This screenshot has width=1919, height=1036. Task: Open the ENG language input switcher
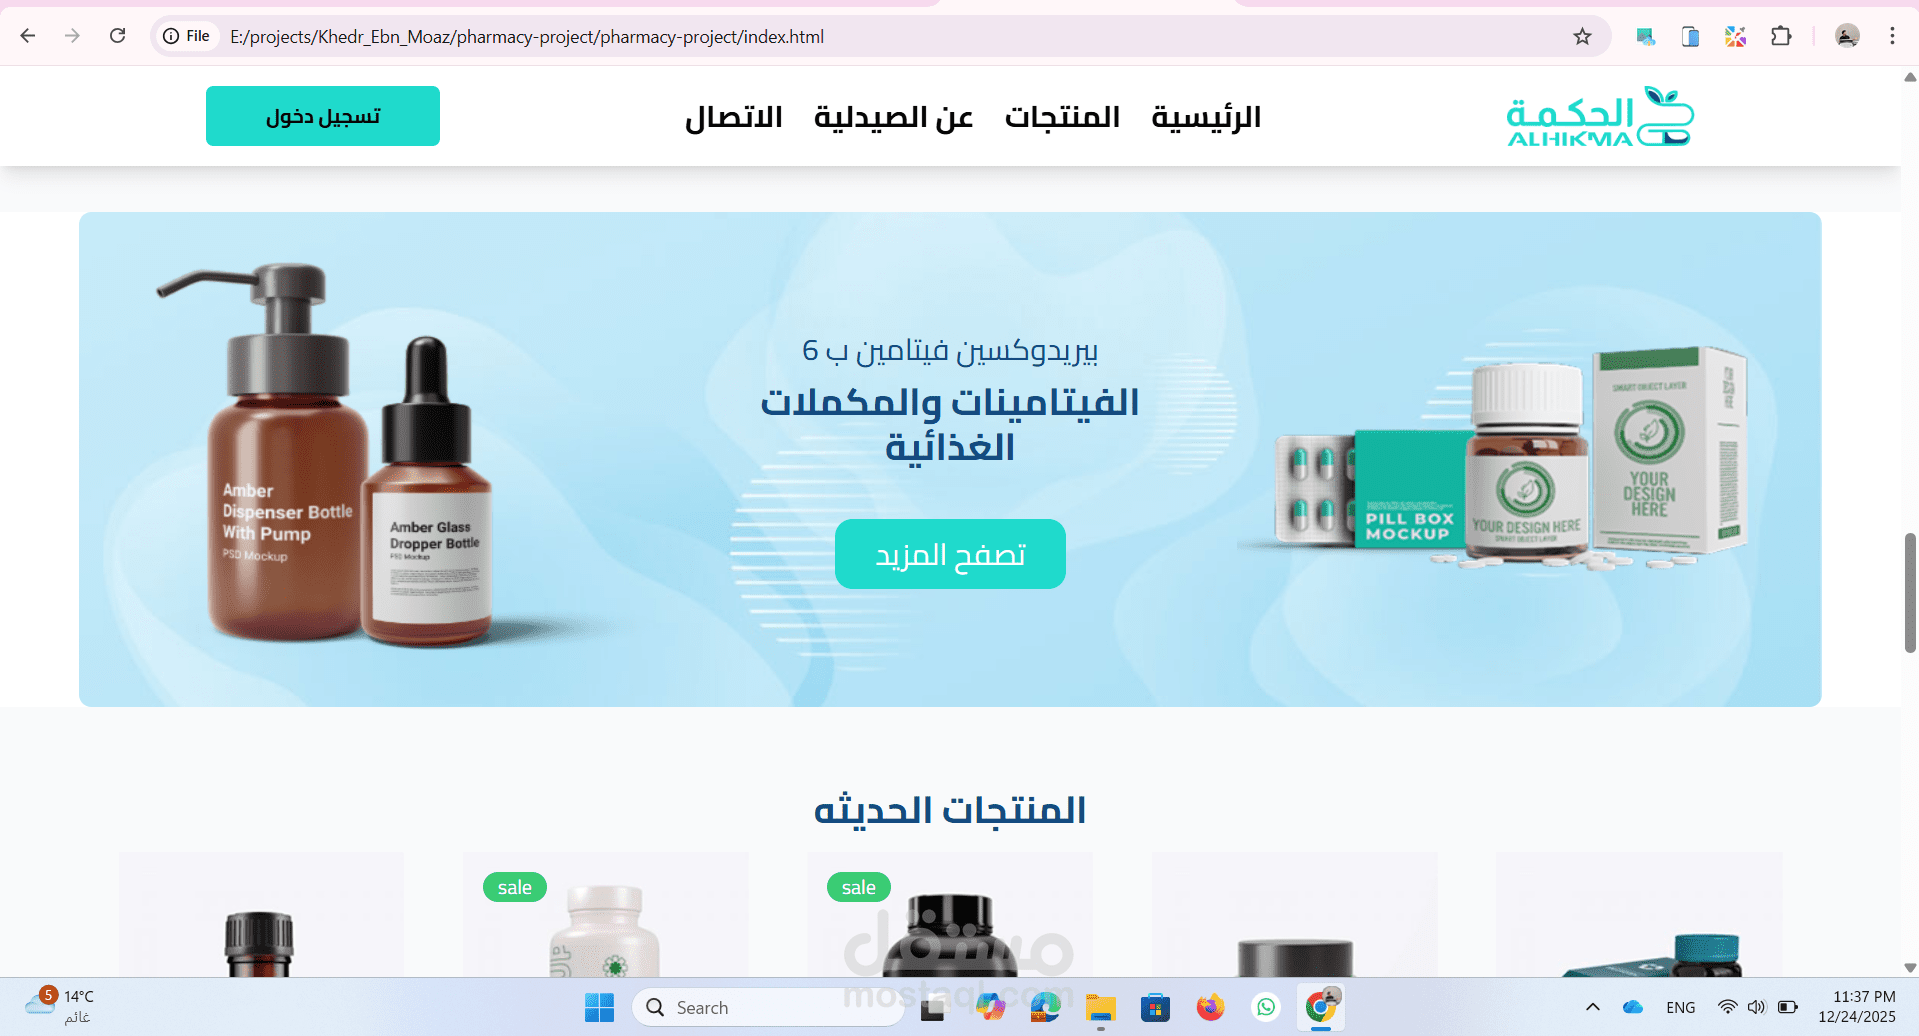1681,1007
